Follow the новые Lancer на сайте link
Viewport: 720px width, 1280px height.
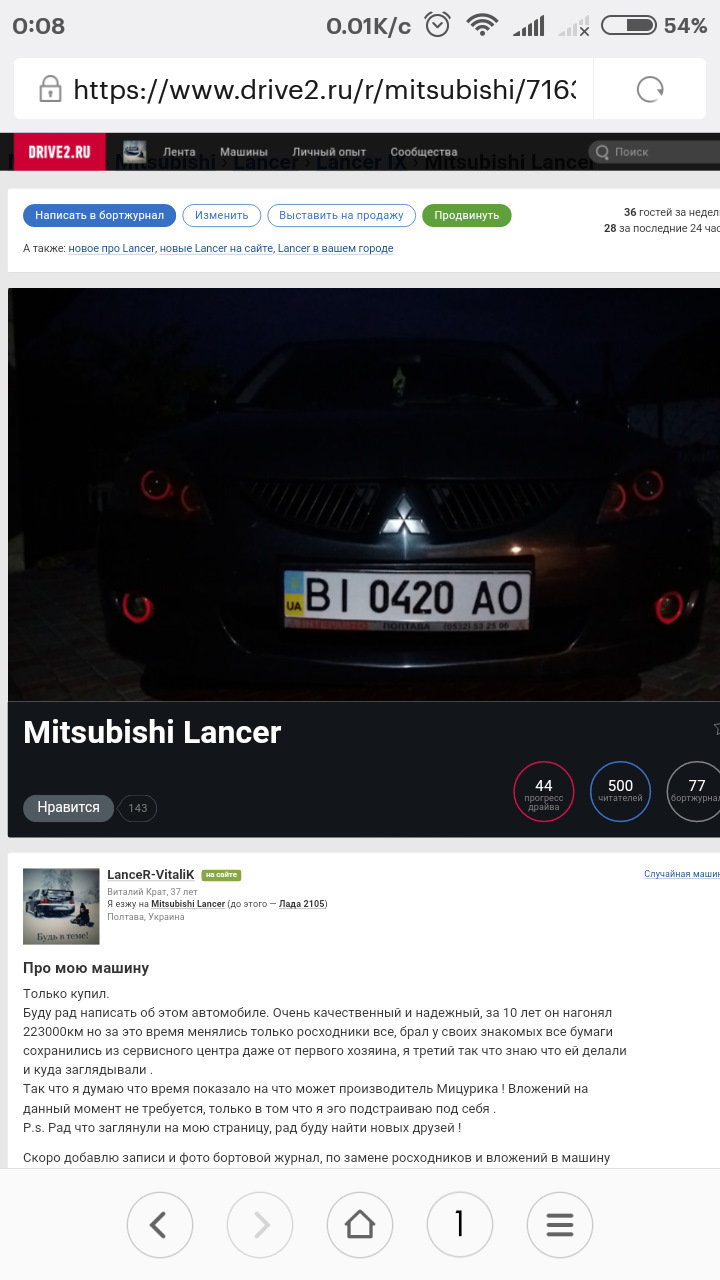click(x=216, y=248)
